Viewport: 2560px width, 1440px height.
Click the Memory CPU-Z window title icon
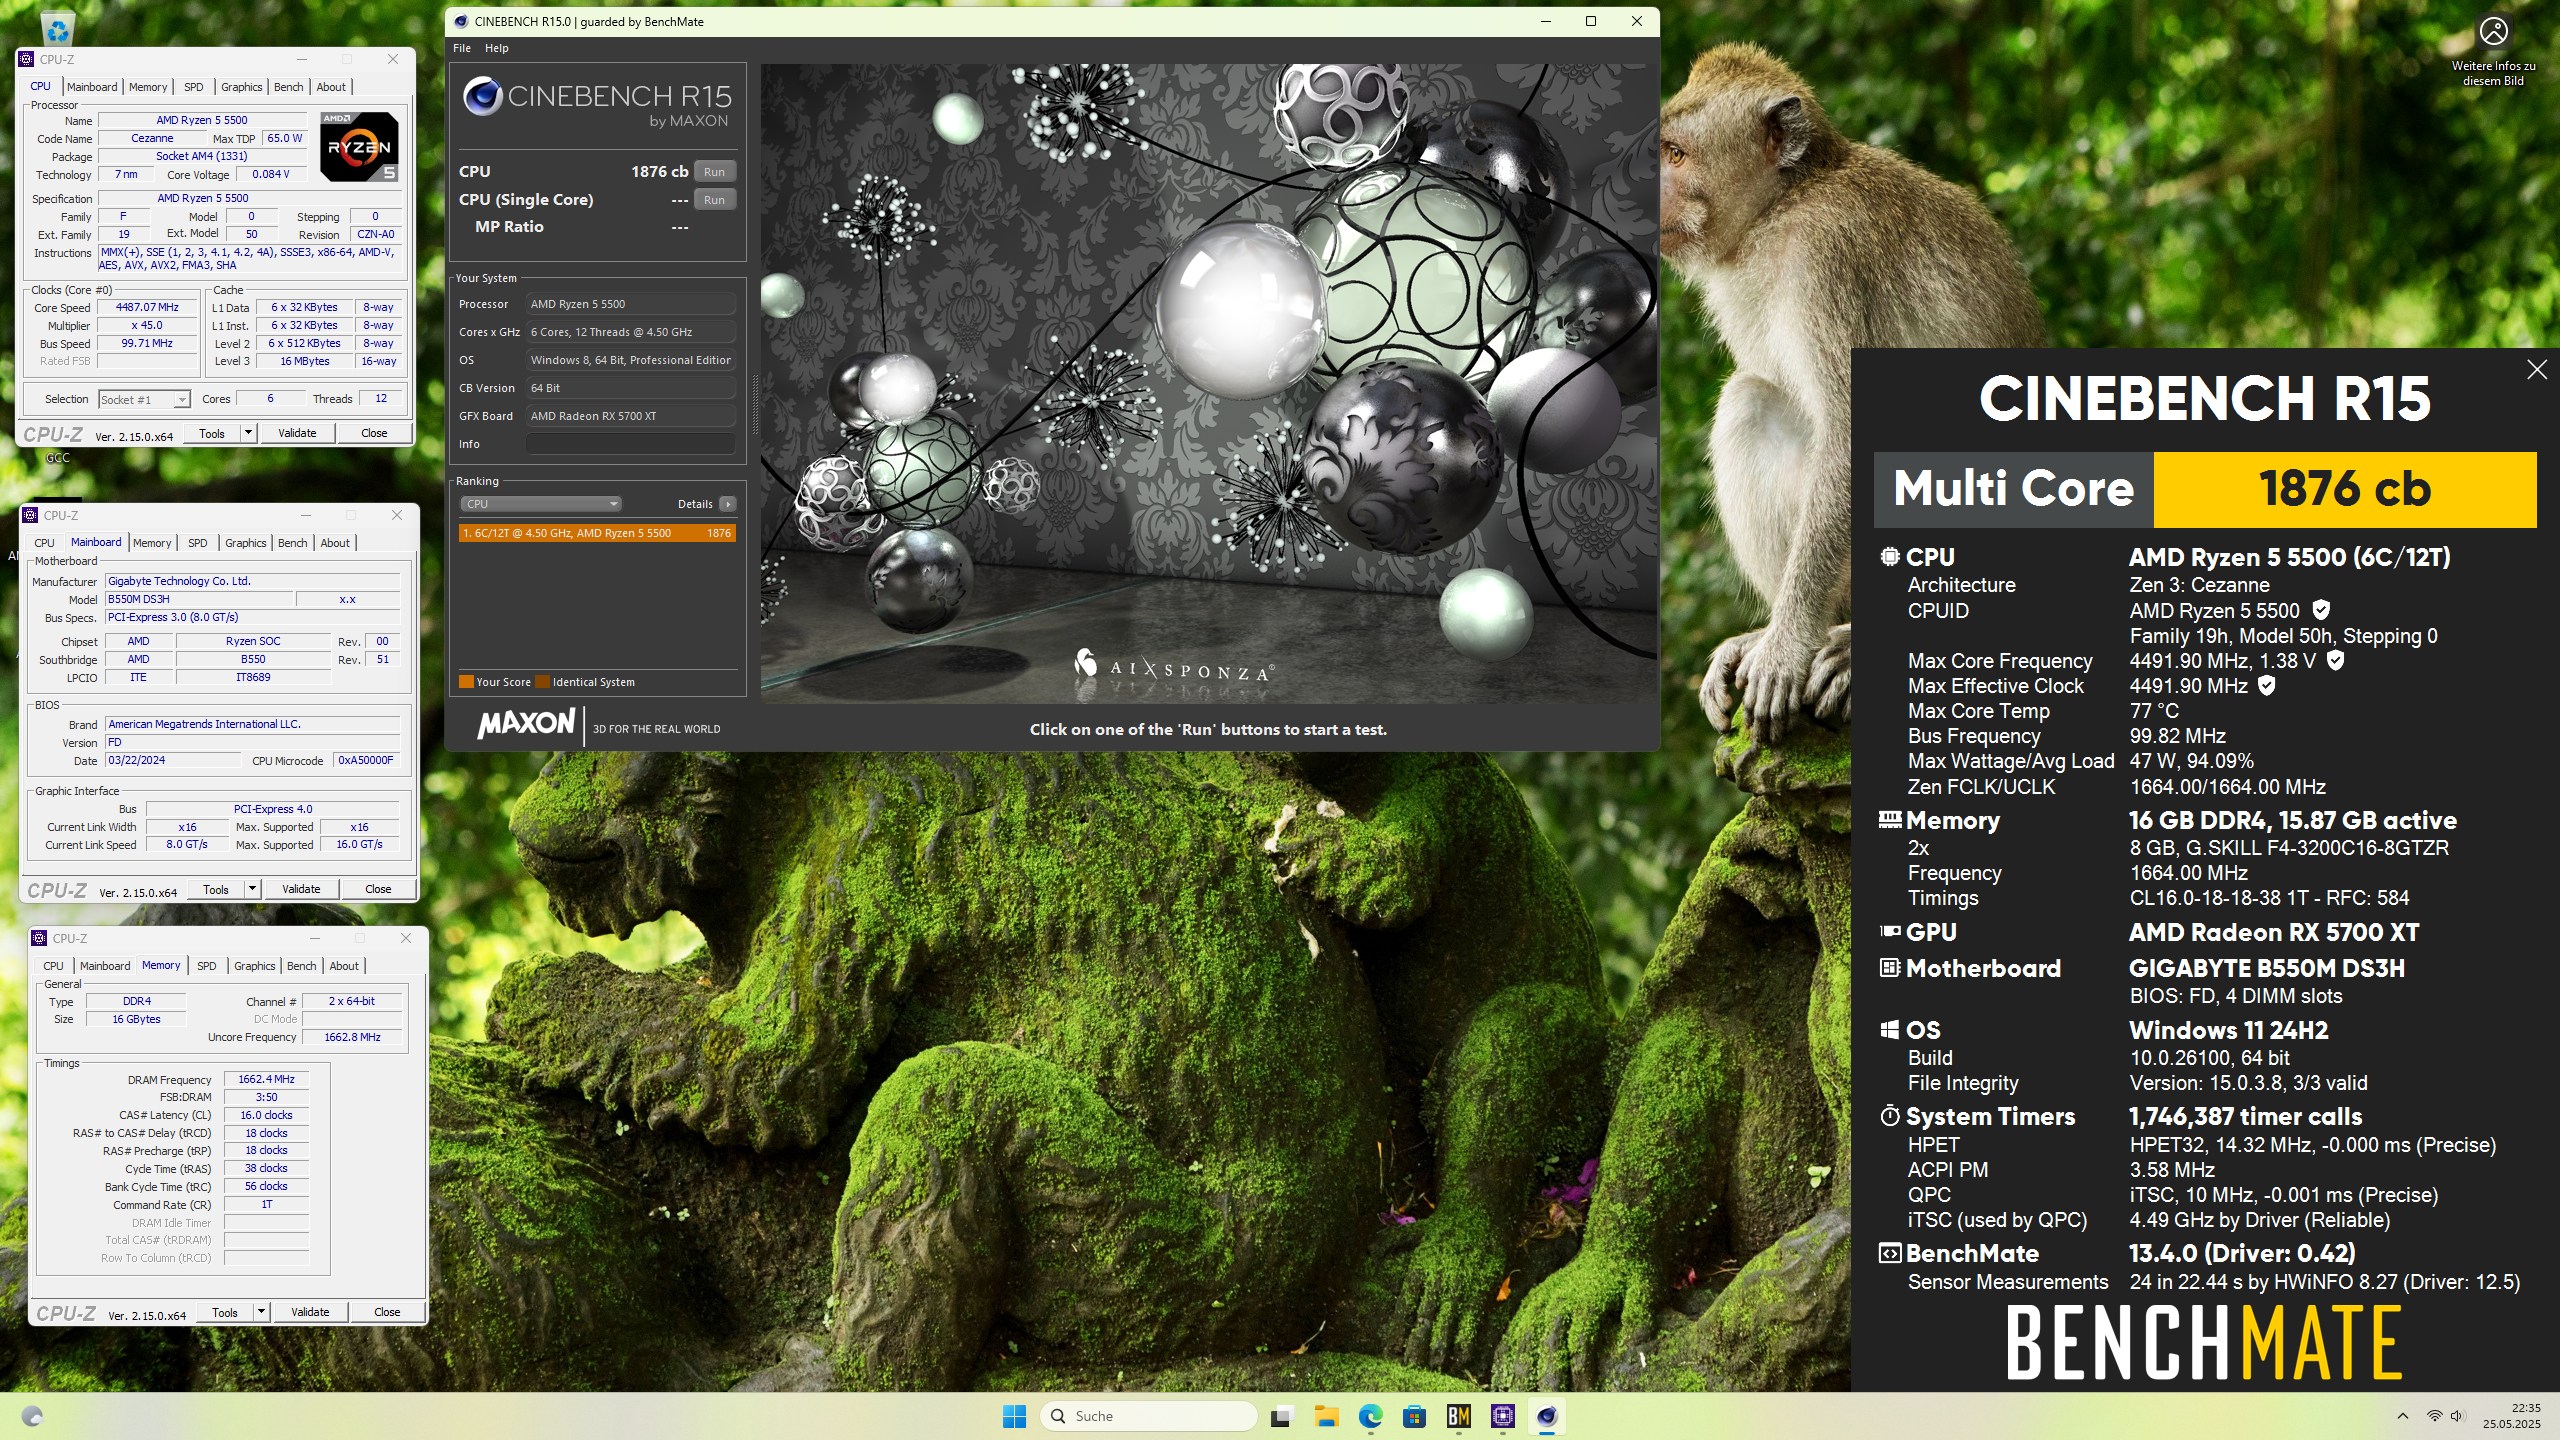(40, 938)
